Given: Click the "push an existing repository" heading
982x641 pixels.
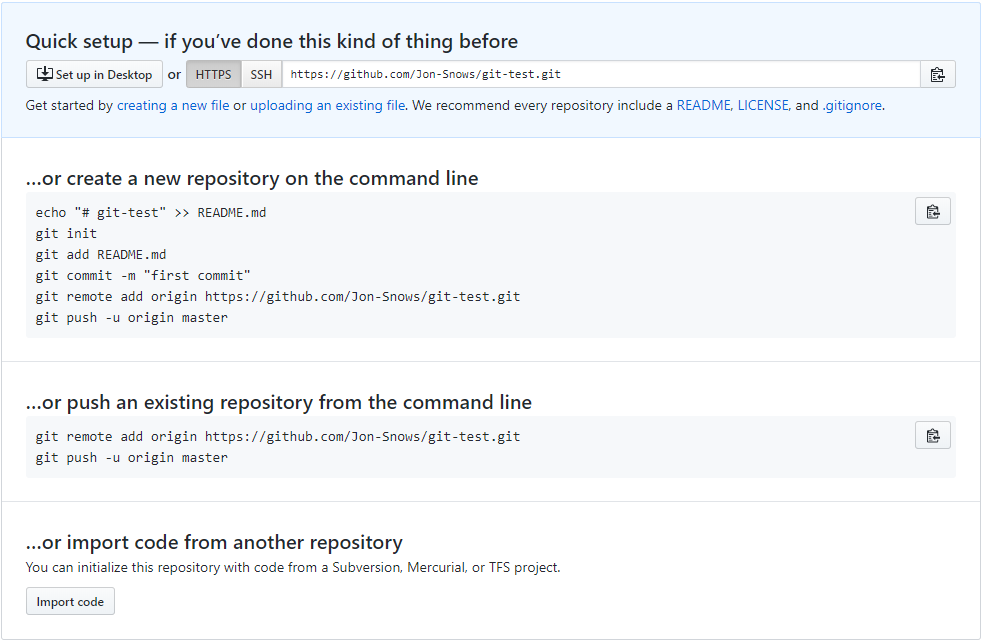Looking at the screenshot, I should (x=279, y=403).
